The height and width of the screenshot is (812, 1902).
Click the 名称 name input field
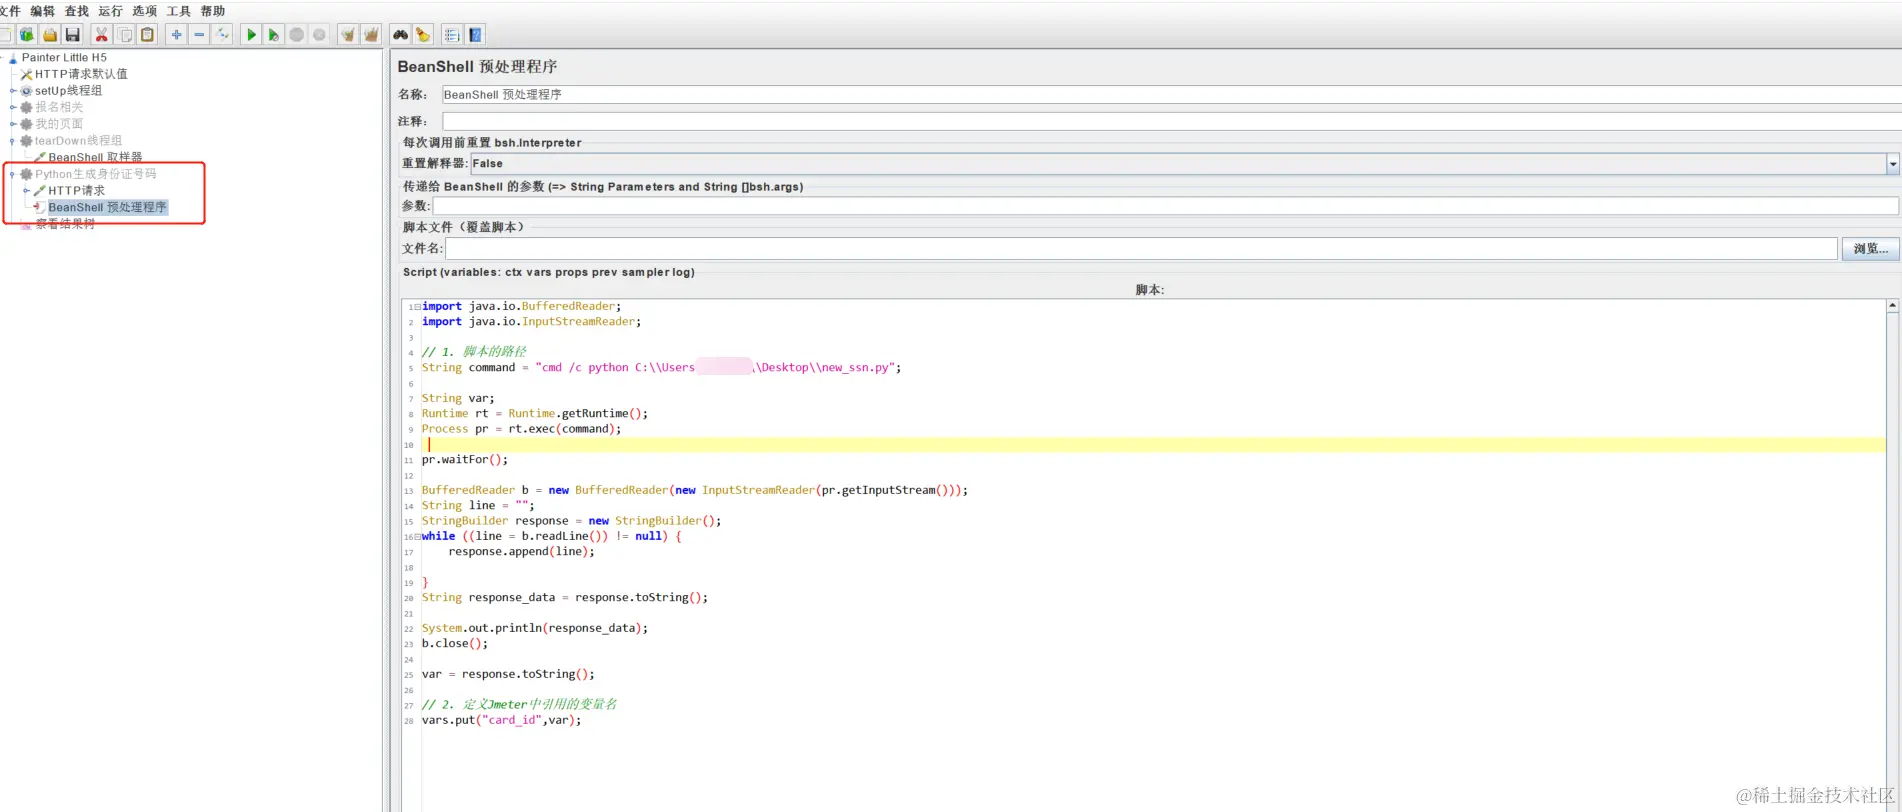point(1172,95)
